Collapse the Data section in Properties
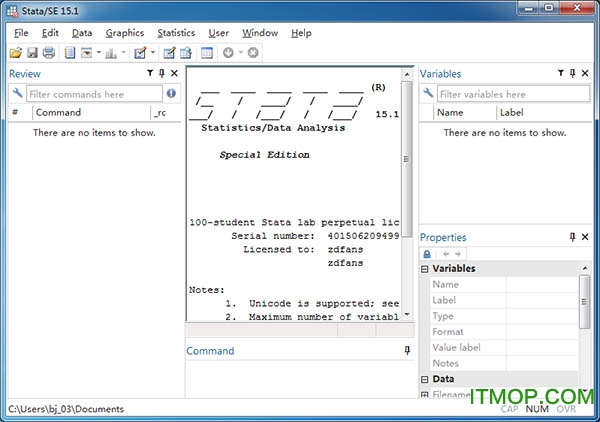Image resolution: width=600 pixels, height=422 pixels. (425, 379)
